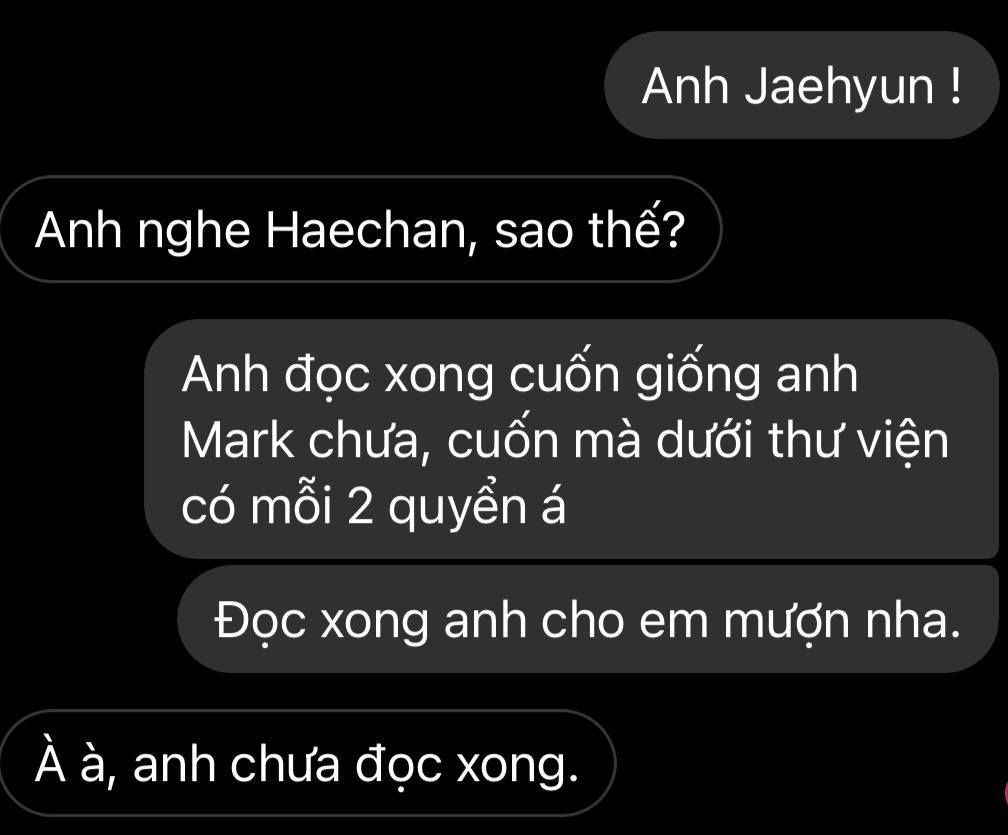
Task: Click the name 'Haechan' in the received reply
Action: click(368, 231)
